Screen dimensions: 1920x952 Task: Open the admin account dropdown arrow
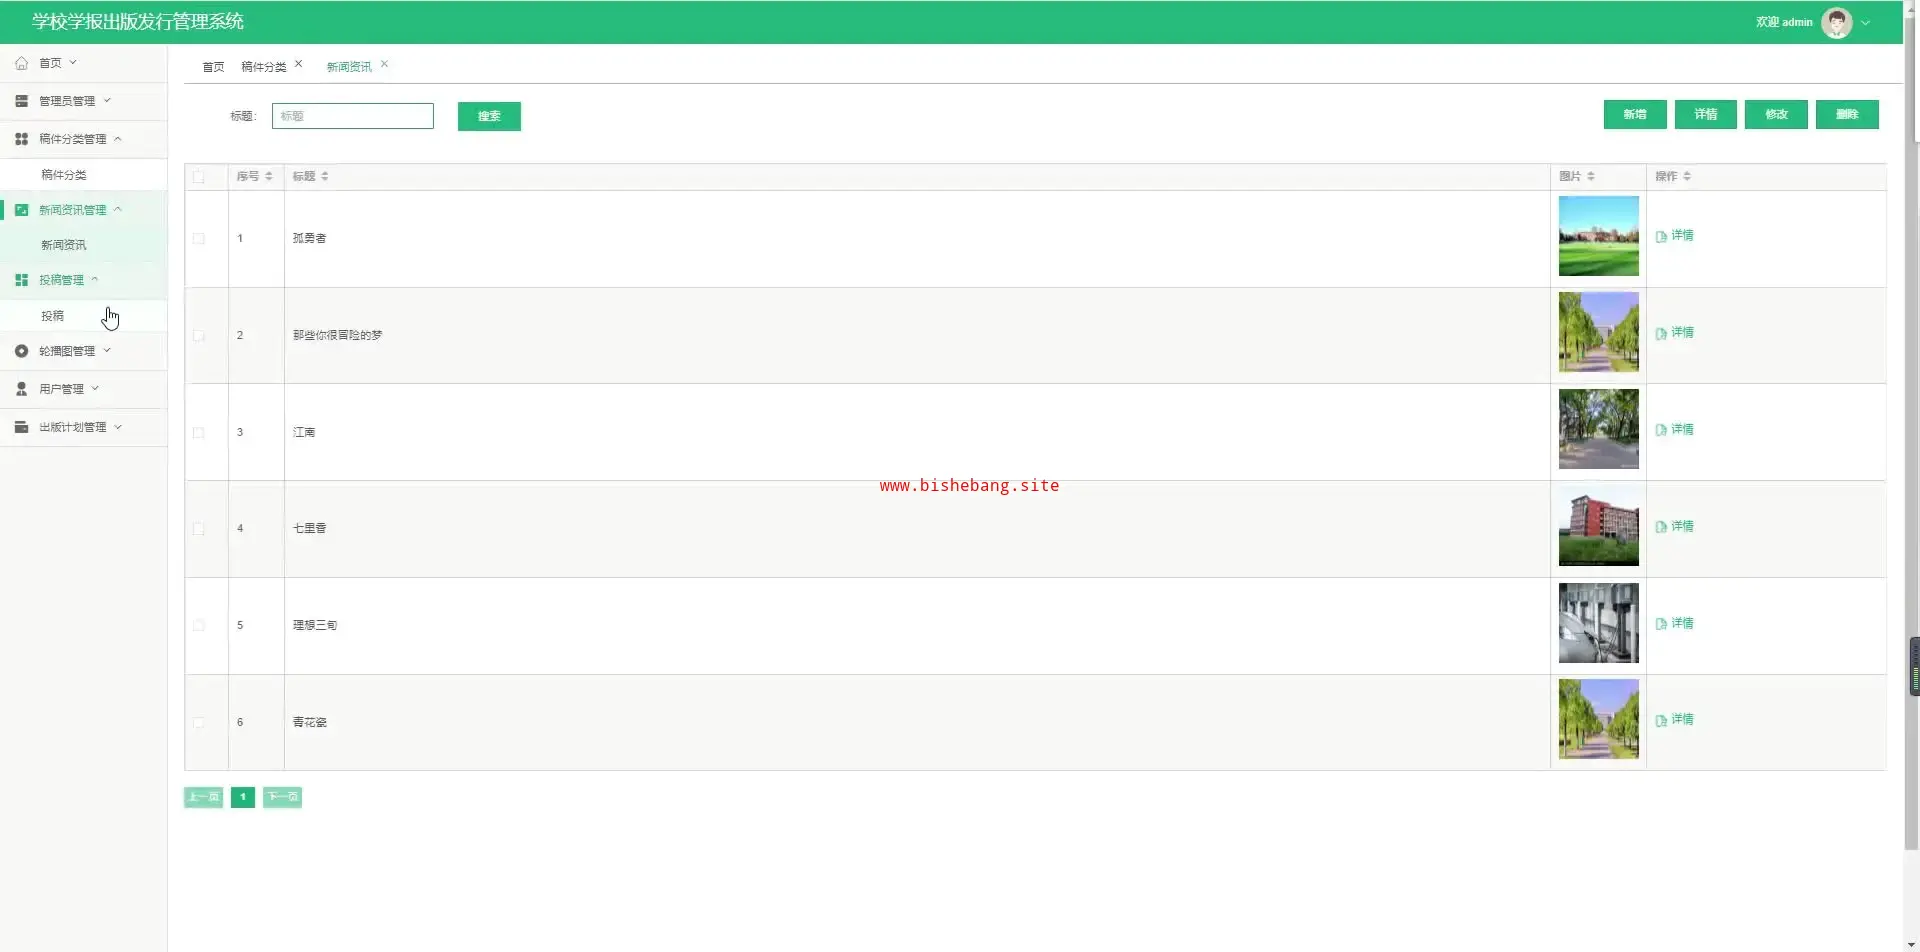pyautogui.click(x=1865, y=22)
